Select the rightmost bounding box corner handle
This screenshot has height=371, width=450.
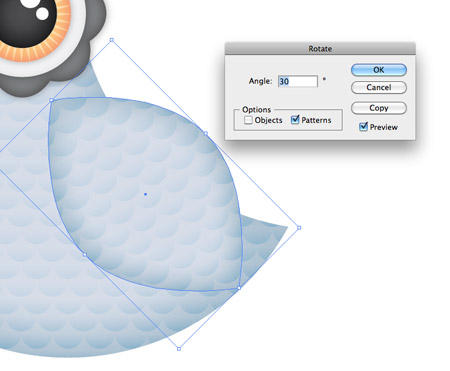299,228
